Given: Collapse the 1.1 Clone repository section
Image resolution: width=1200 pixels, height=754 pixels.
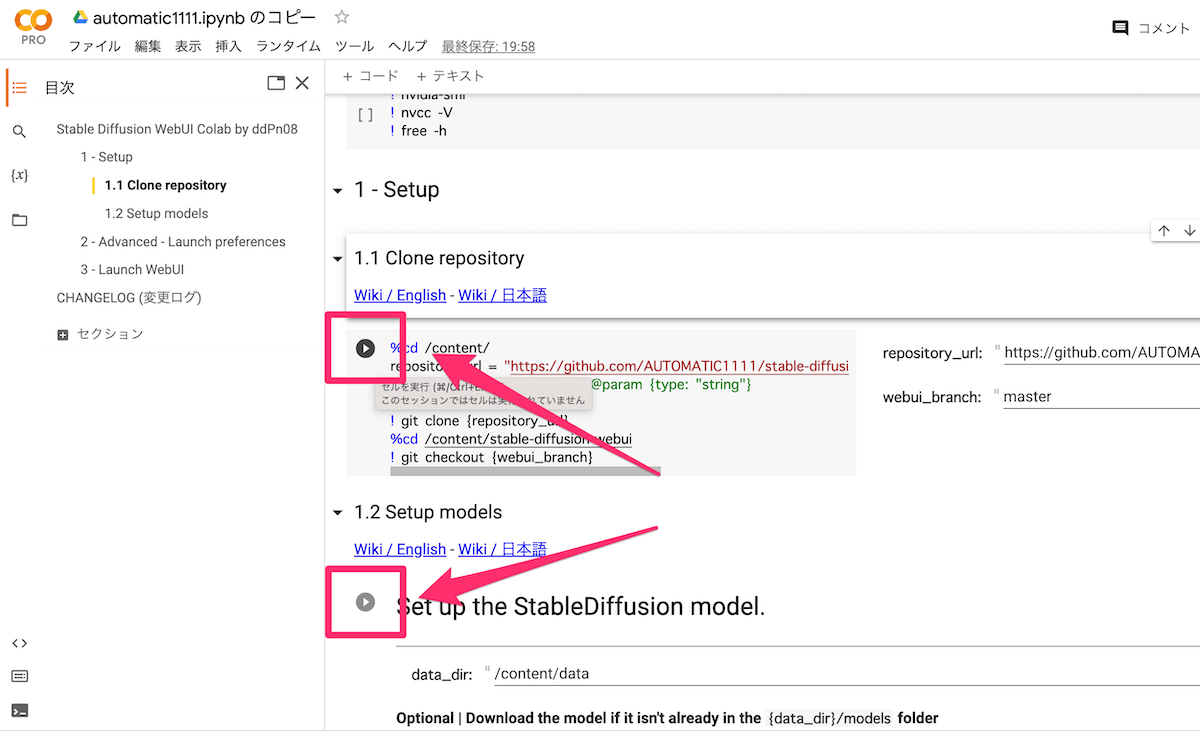Looking at the screenshot, I should pos(337,259).
